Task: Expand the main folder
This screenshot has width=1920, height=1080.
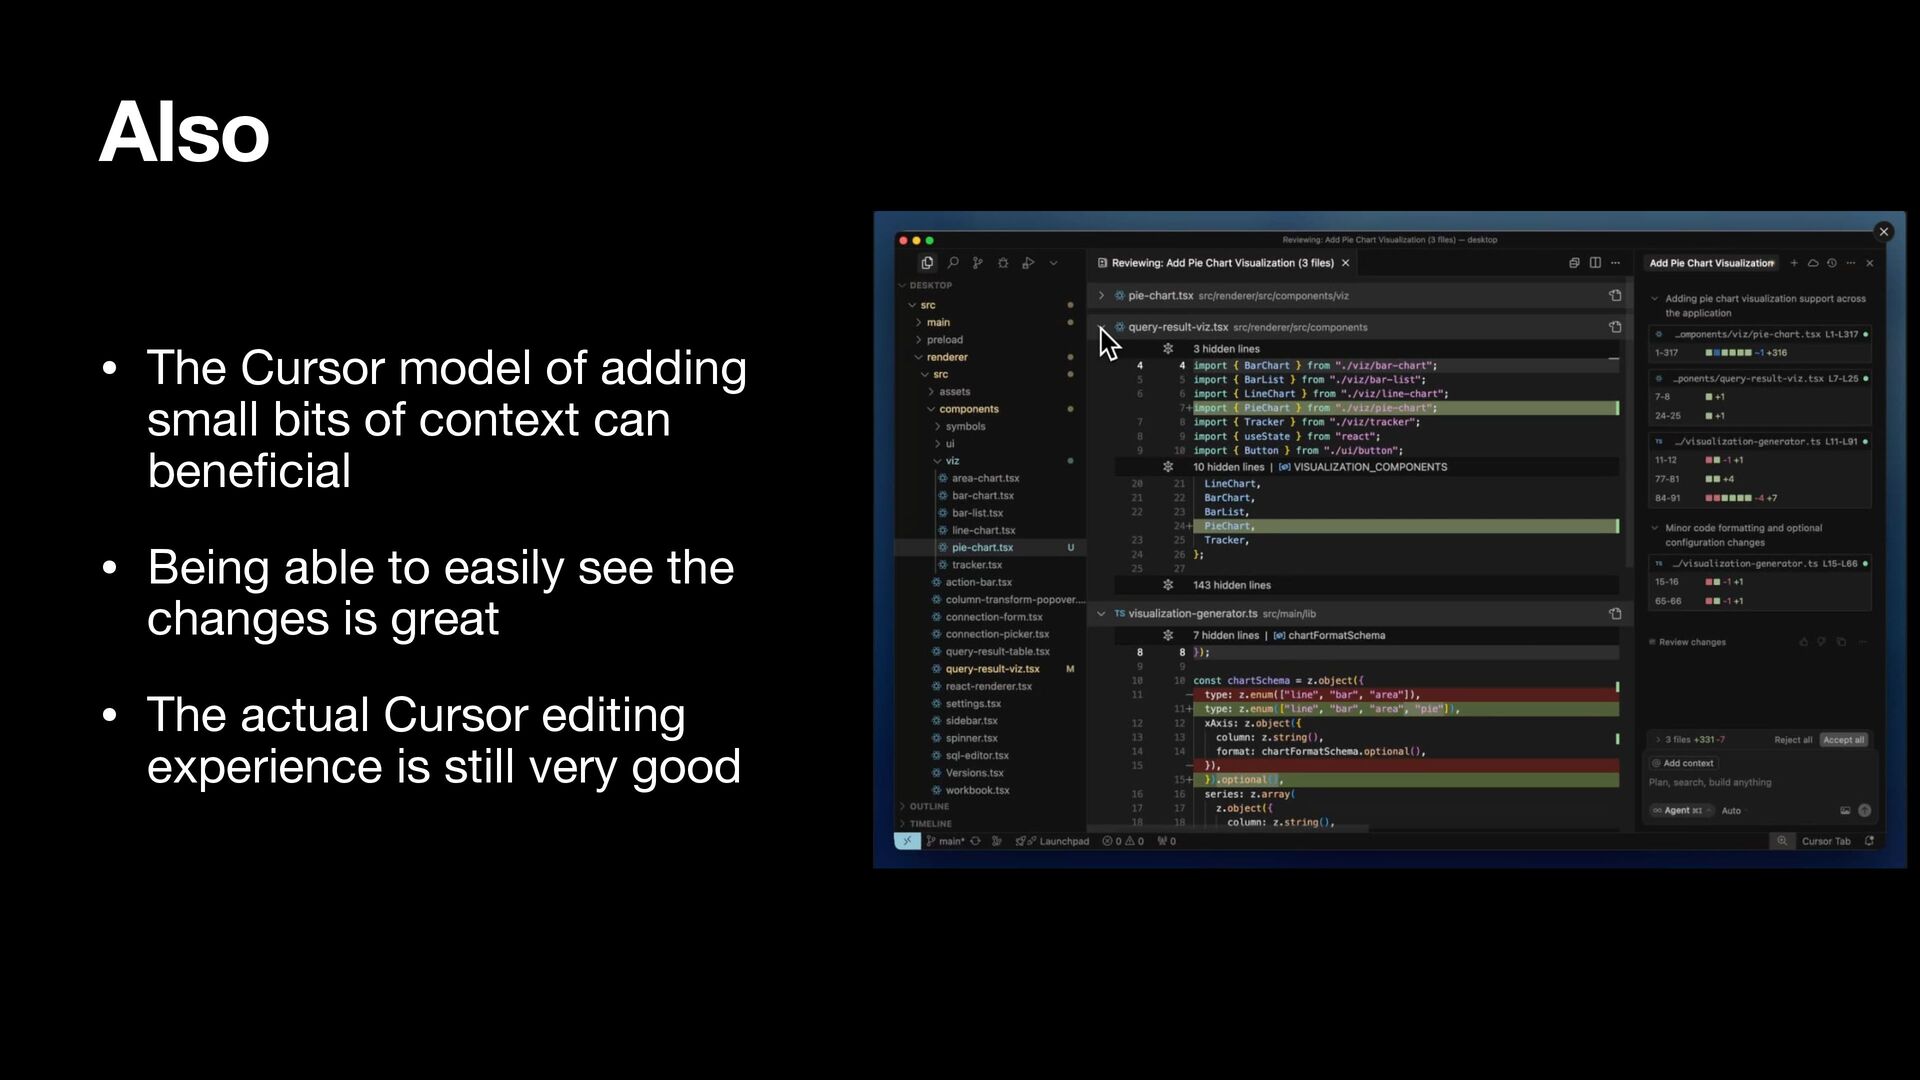Action: point(938,322)
